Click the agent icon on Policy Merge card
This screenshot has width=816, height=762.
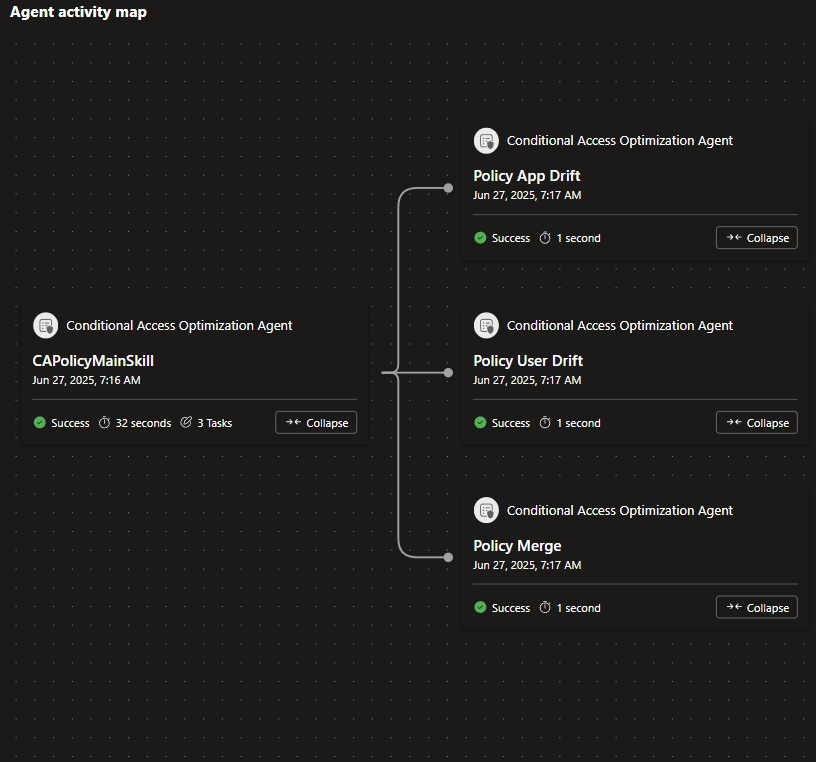pyautogui.click(x=486, y=510)
